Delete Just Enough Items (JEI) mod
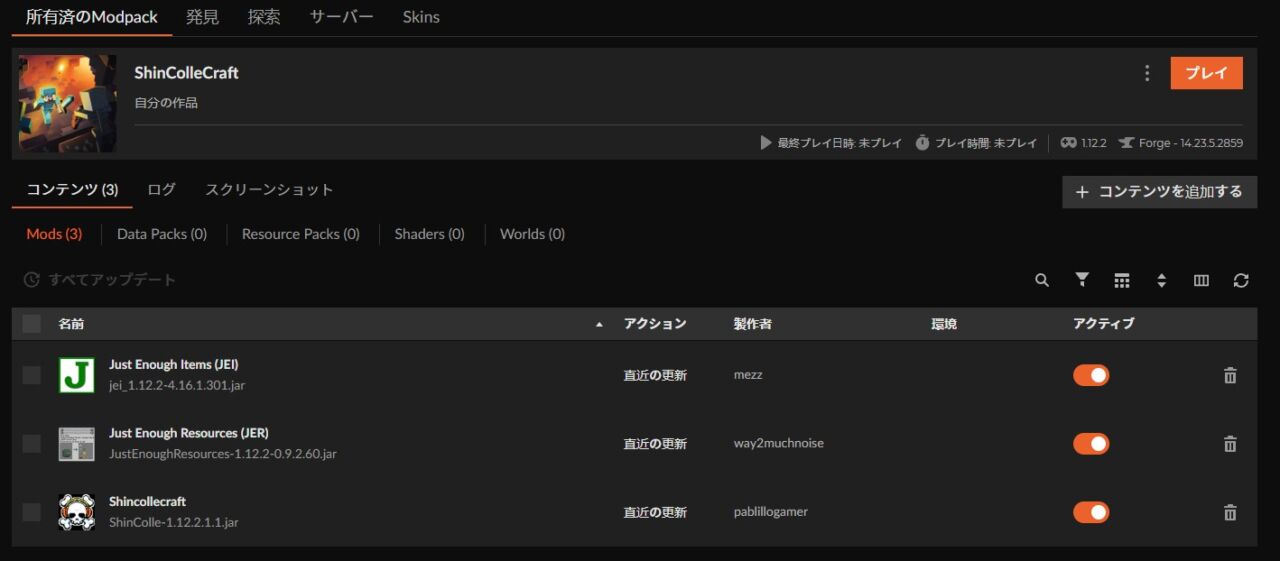1280x561 pixels. 1230,376
